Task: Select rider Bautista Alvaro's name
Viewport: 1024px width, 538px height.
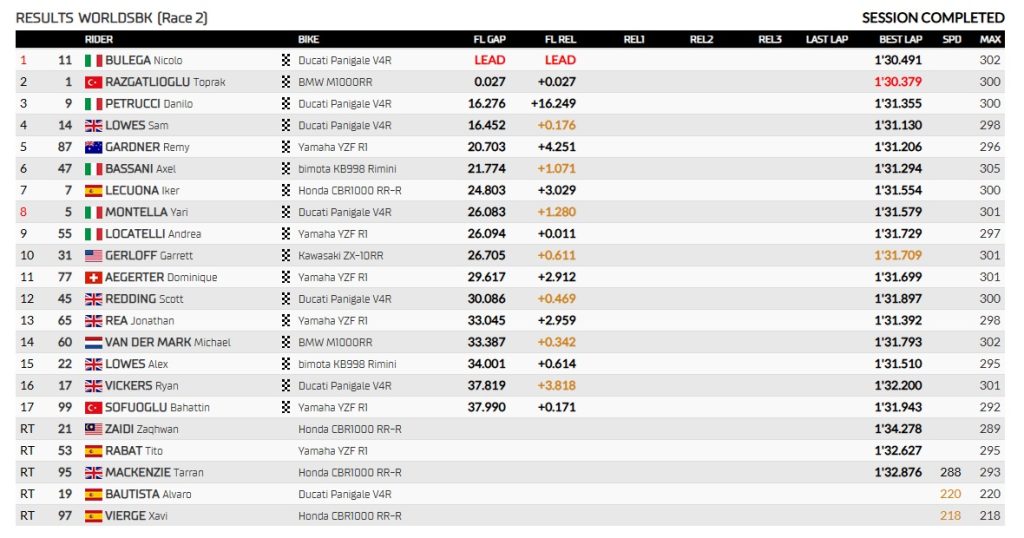Action: click(x=148, y=494)
